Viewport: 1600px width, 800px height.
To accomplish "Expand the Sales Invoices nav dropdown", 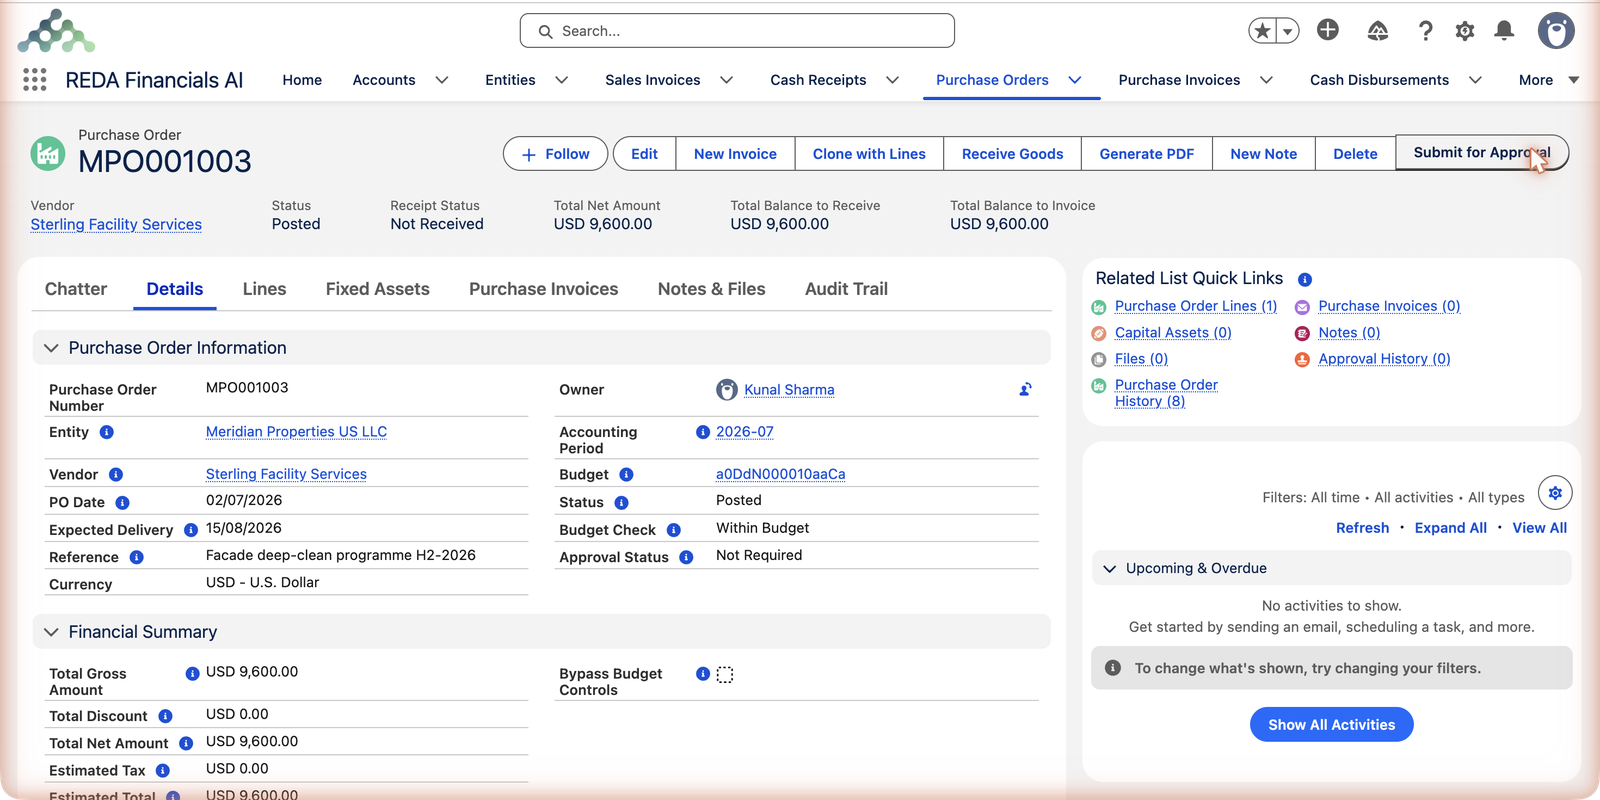I will 727,80.
